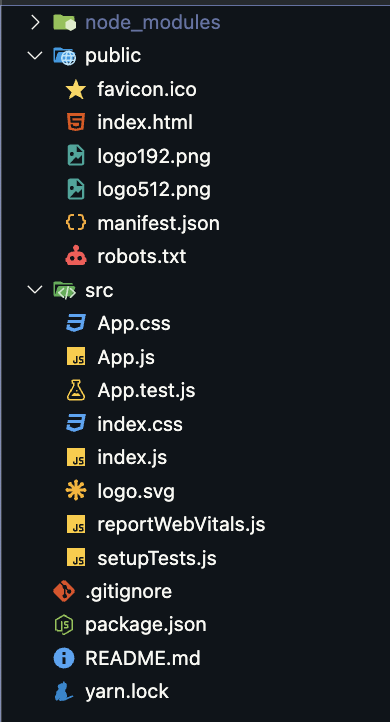Open index.css file
This screenshot has height=722, width=390.
pyautogui.click(x=140, y=424)
